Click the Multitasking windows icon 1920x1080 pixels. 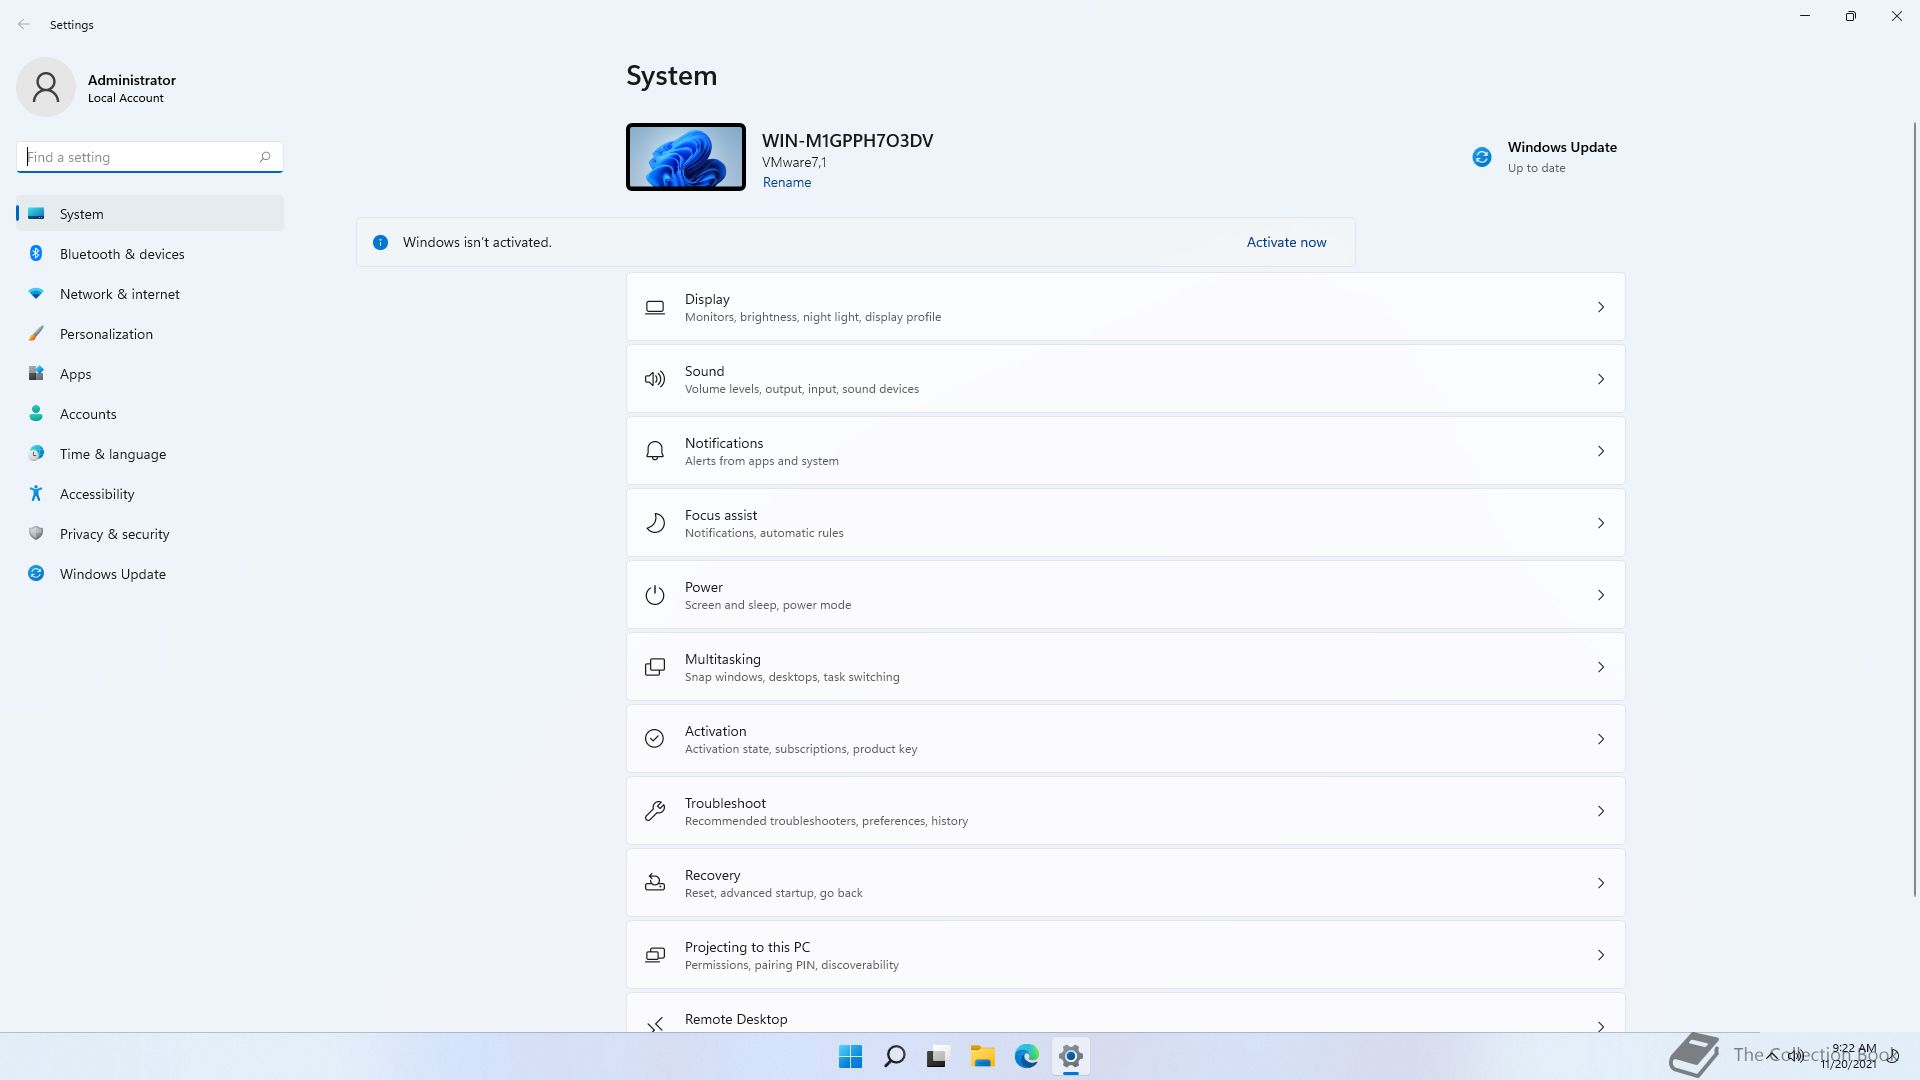[x=655, y=667]
